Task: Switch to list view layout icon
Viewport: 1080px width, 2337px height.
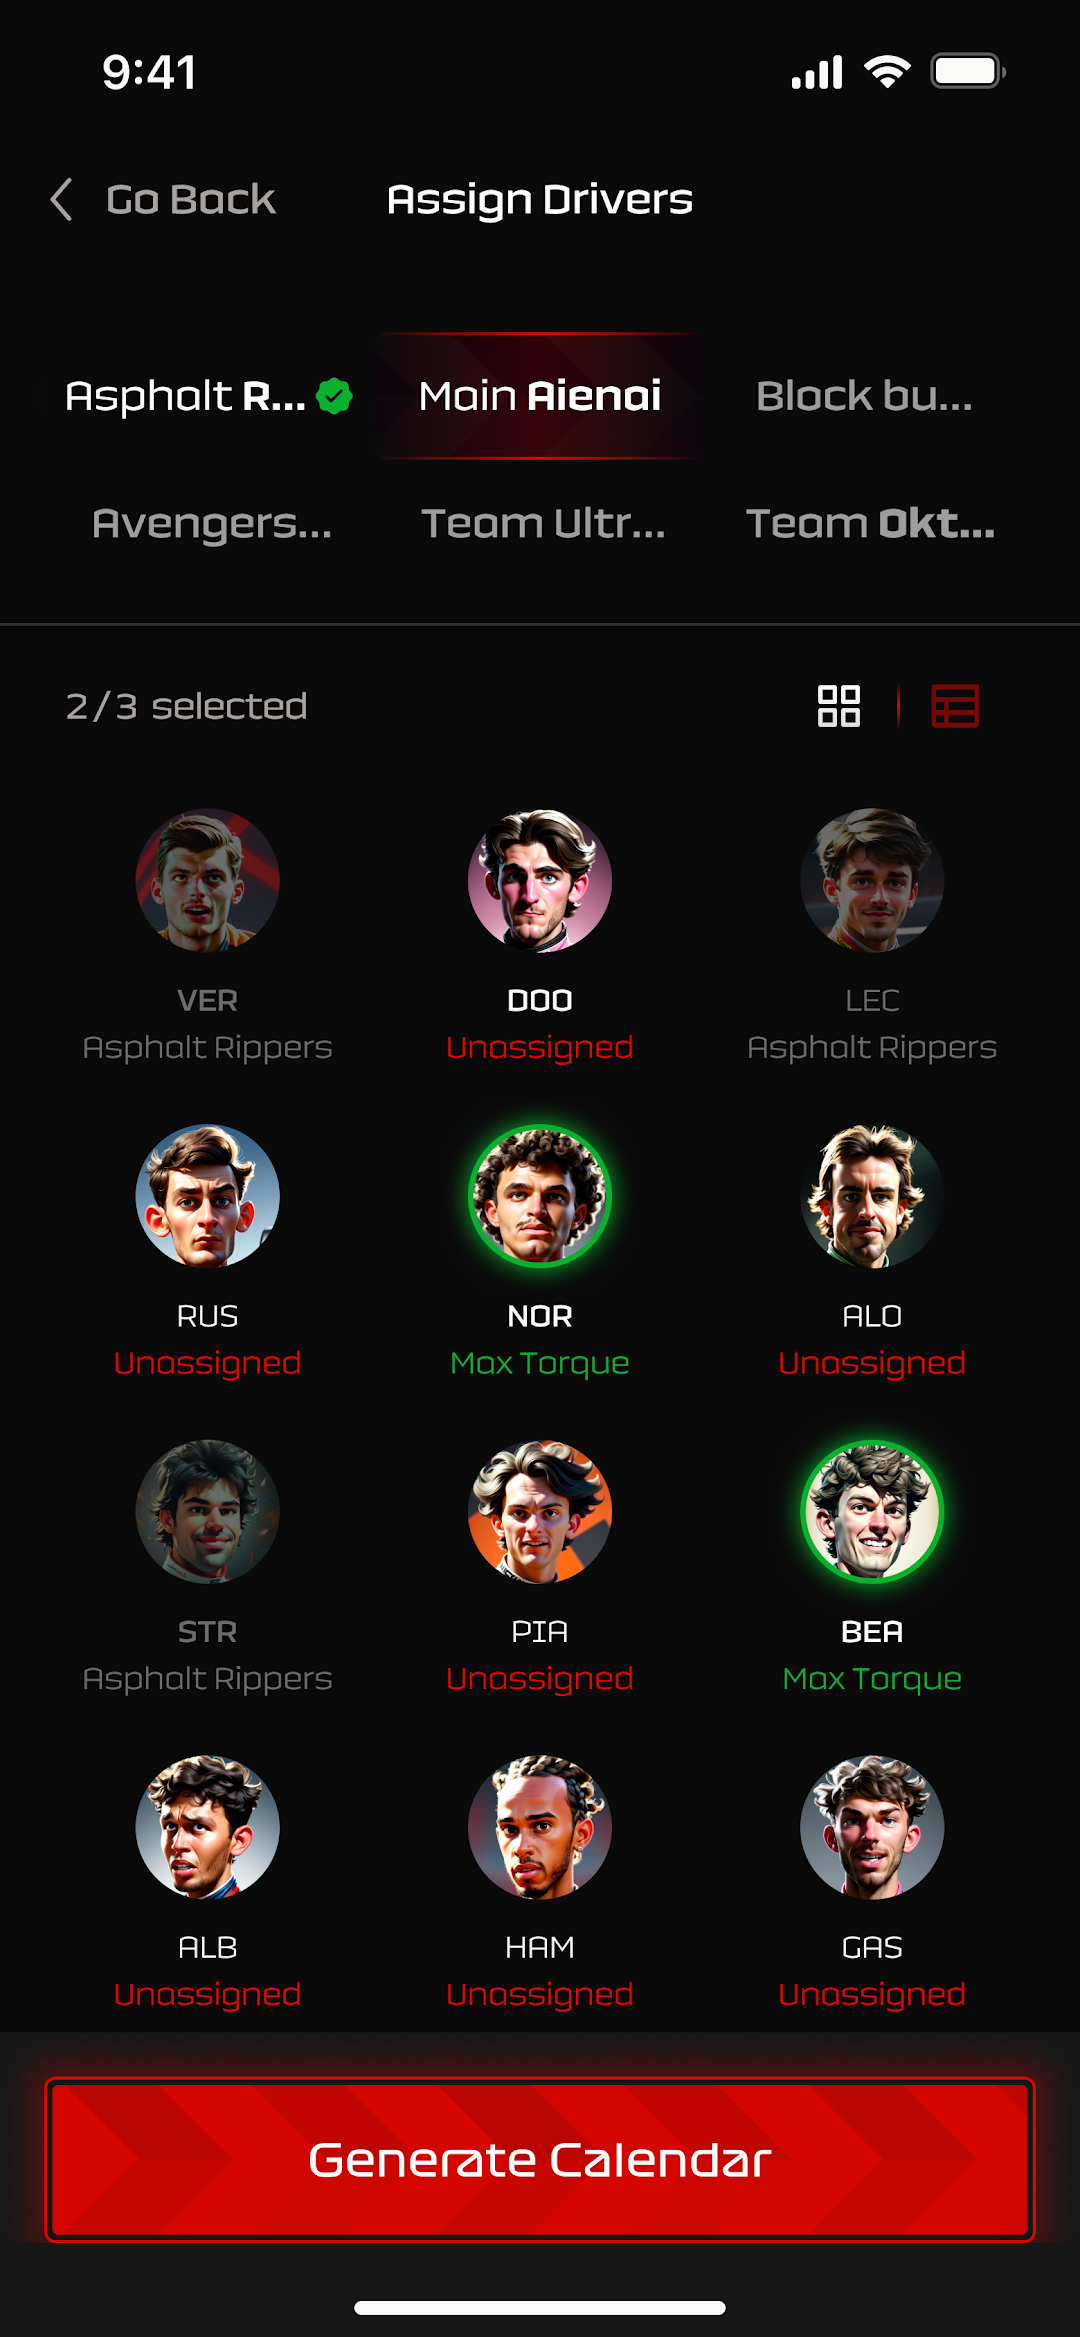Action: 955,706
